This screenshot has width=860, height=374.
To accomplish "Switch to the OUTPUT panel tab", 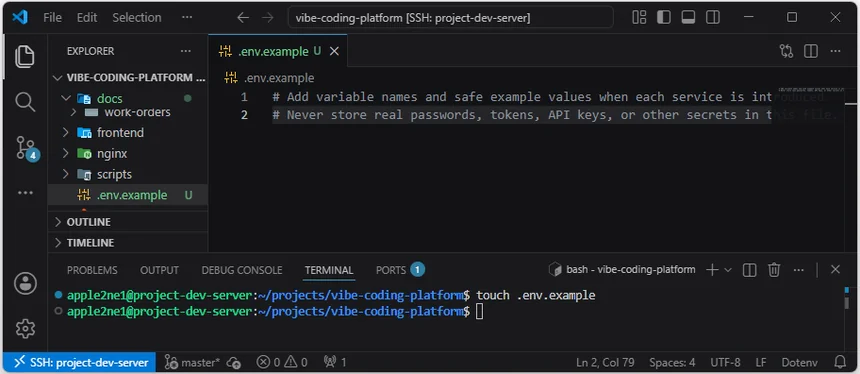I will pos(160,270).
